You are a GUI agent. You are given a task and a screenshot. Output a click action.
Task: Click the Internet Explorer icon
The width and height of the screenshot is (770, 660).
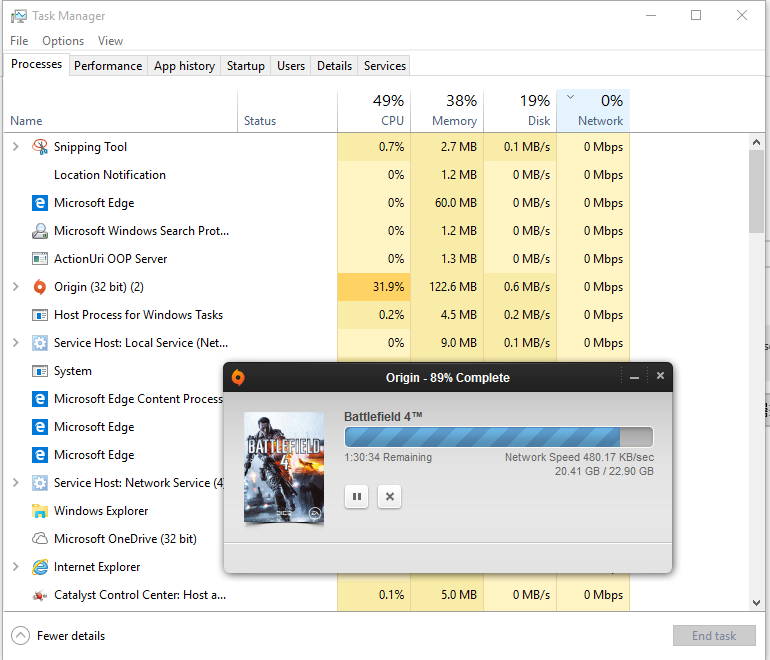tap(40, 567)
